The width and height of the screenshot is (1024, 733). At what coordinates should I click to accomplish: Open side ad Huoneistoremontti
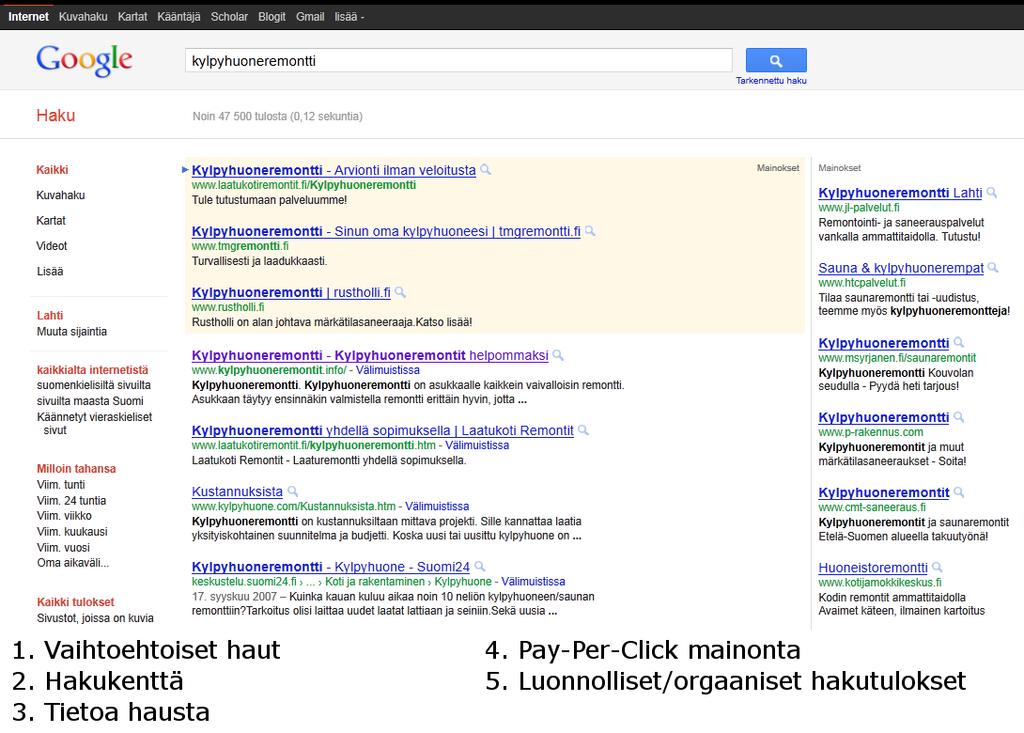(x=873, y=568)
